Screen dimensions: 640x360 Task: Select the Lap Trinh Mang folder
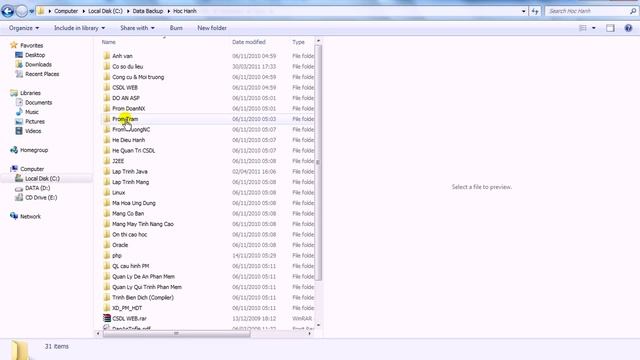coord(130,182)
